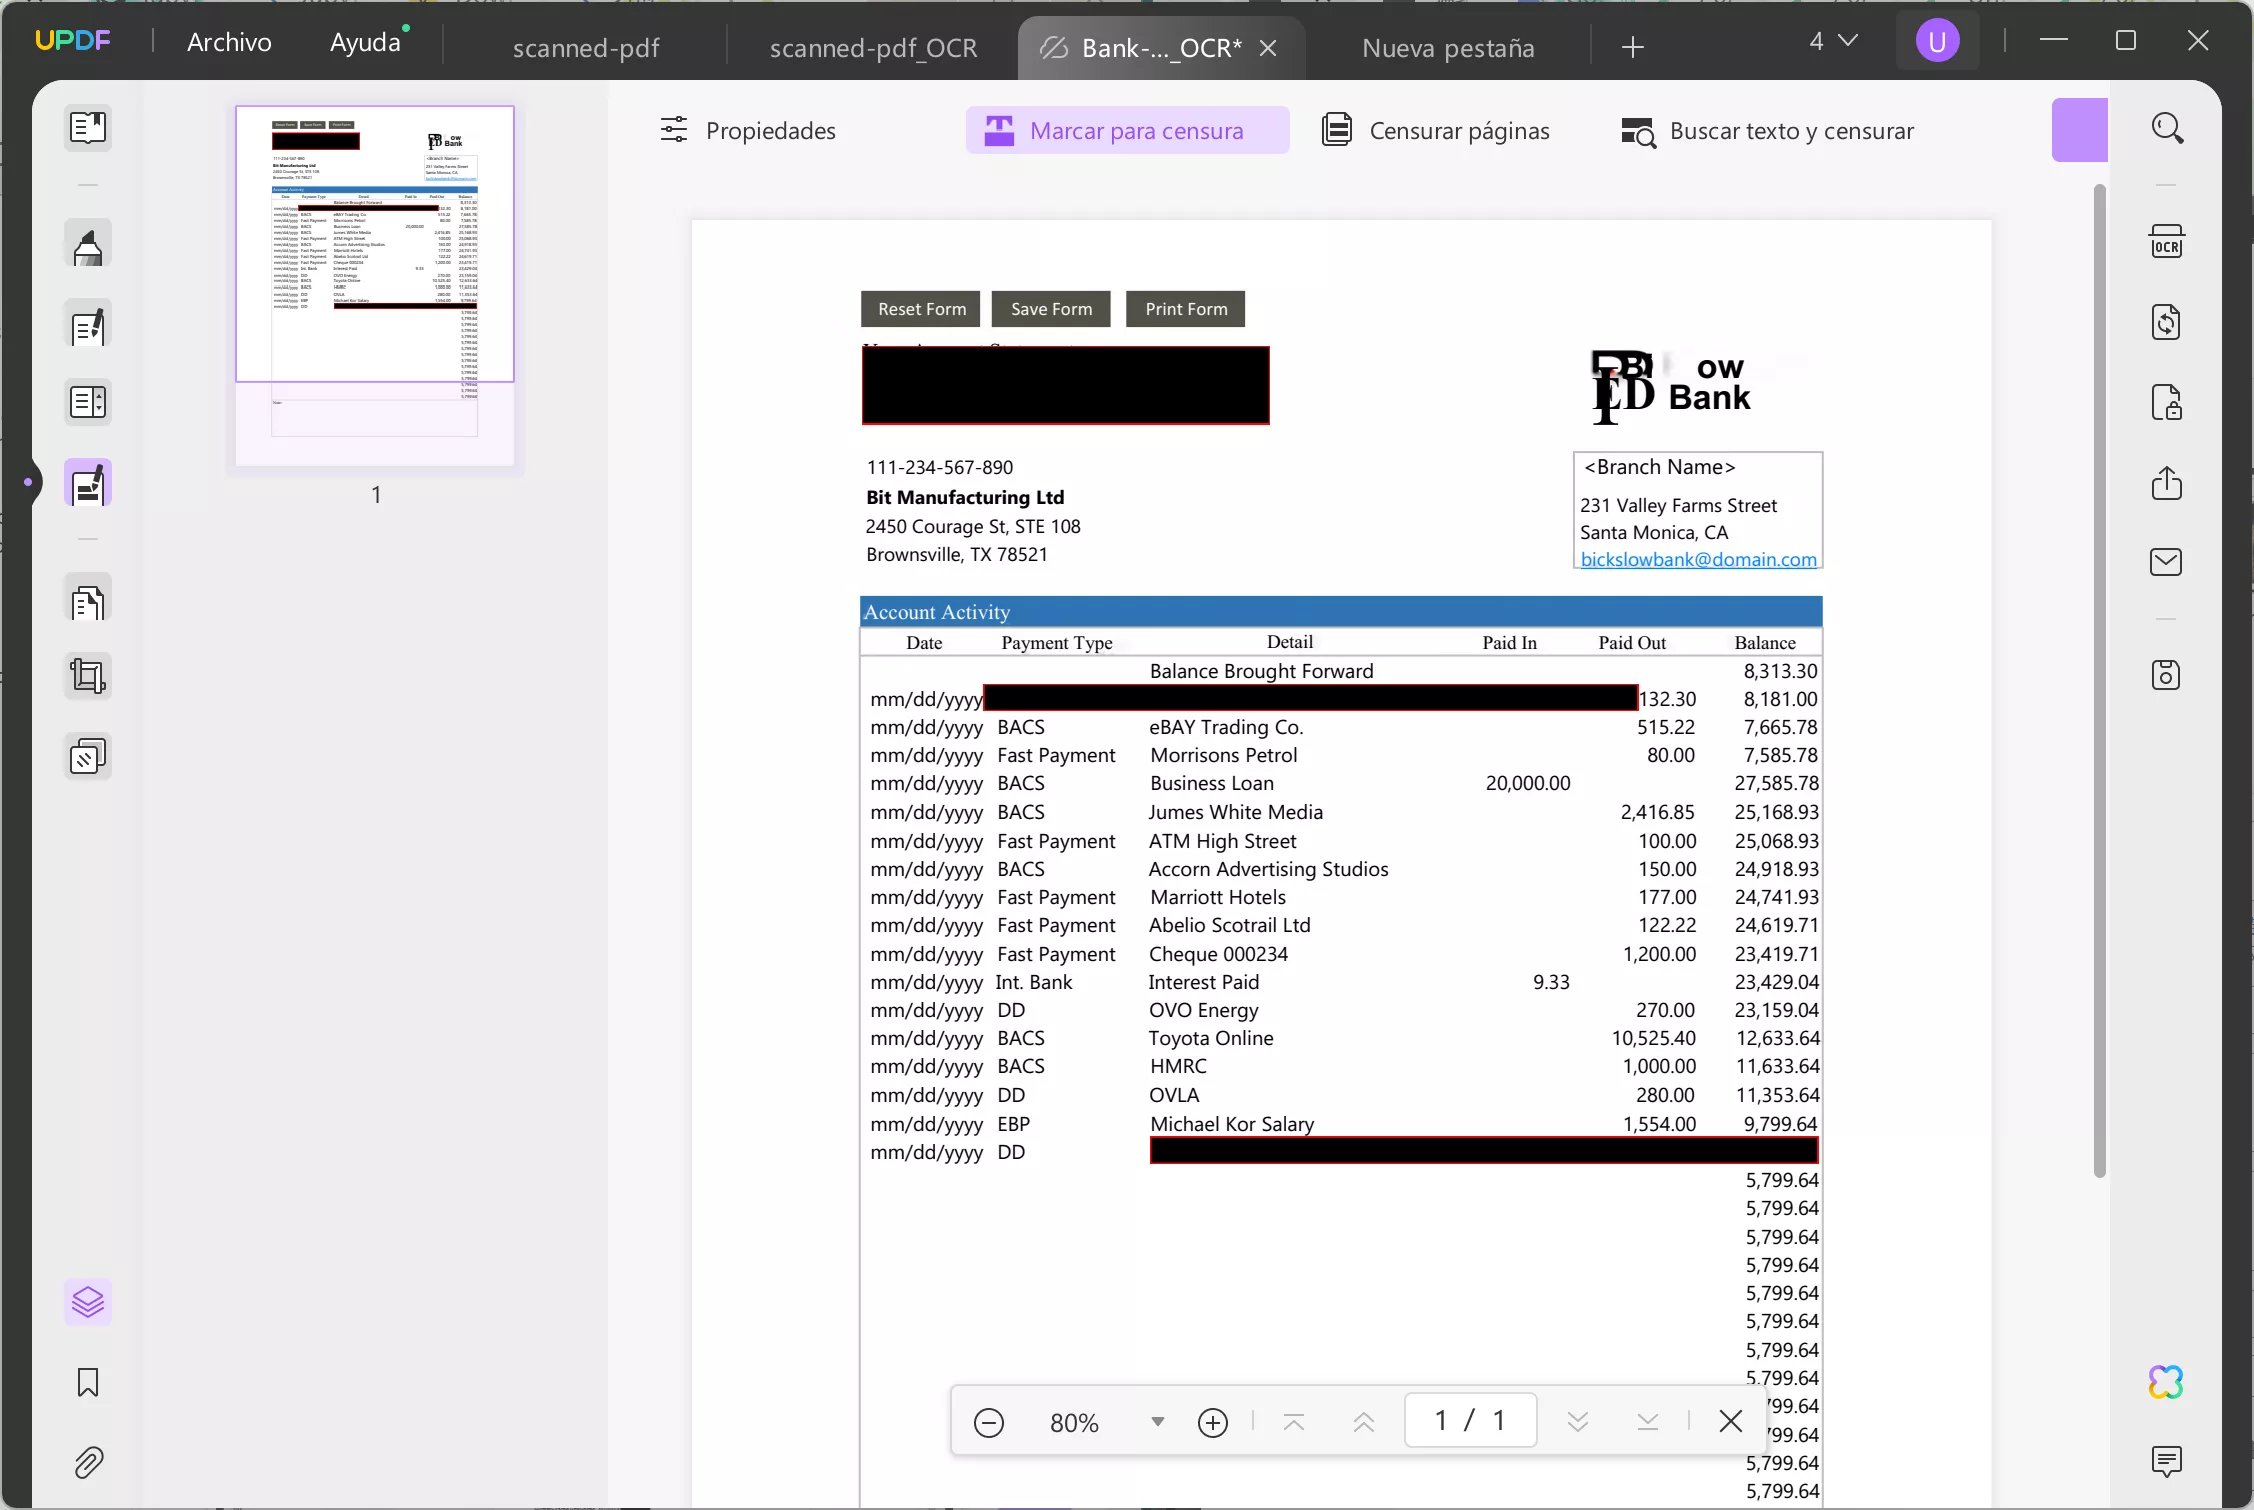The image size is (2254, 1510).
Task: Click the UPDF logo
Action: pos(73,41)
